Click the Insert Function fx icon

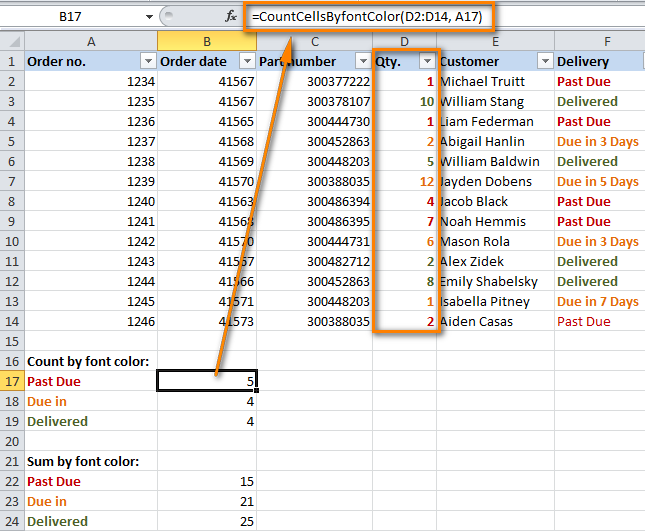pyautogui.click(x=230, y=17)
